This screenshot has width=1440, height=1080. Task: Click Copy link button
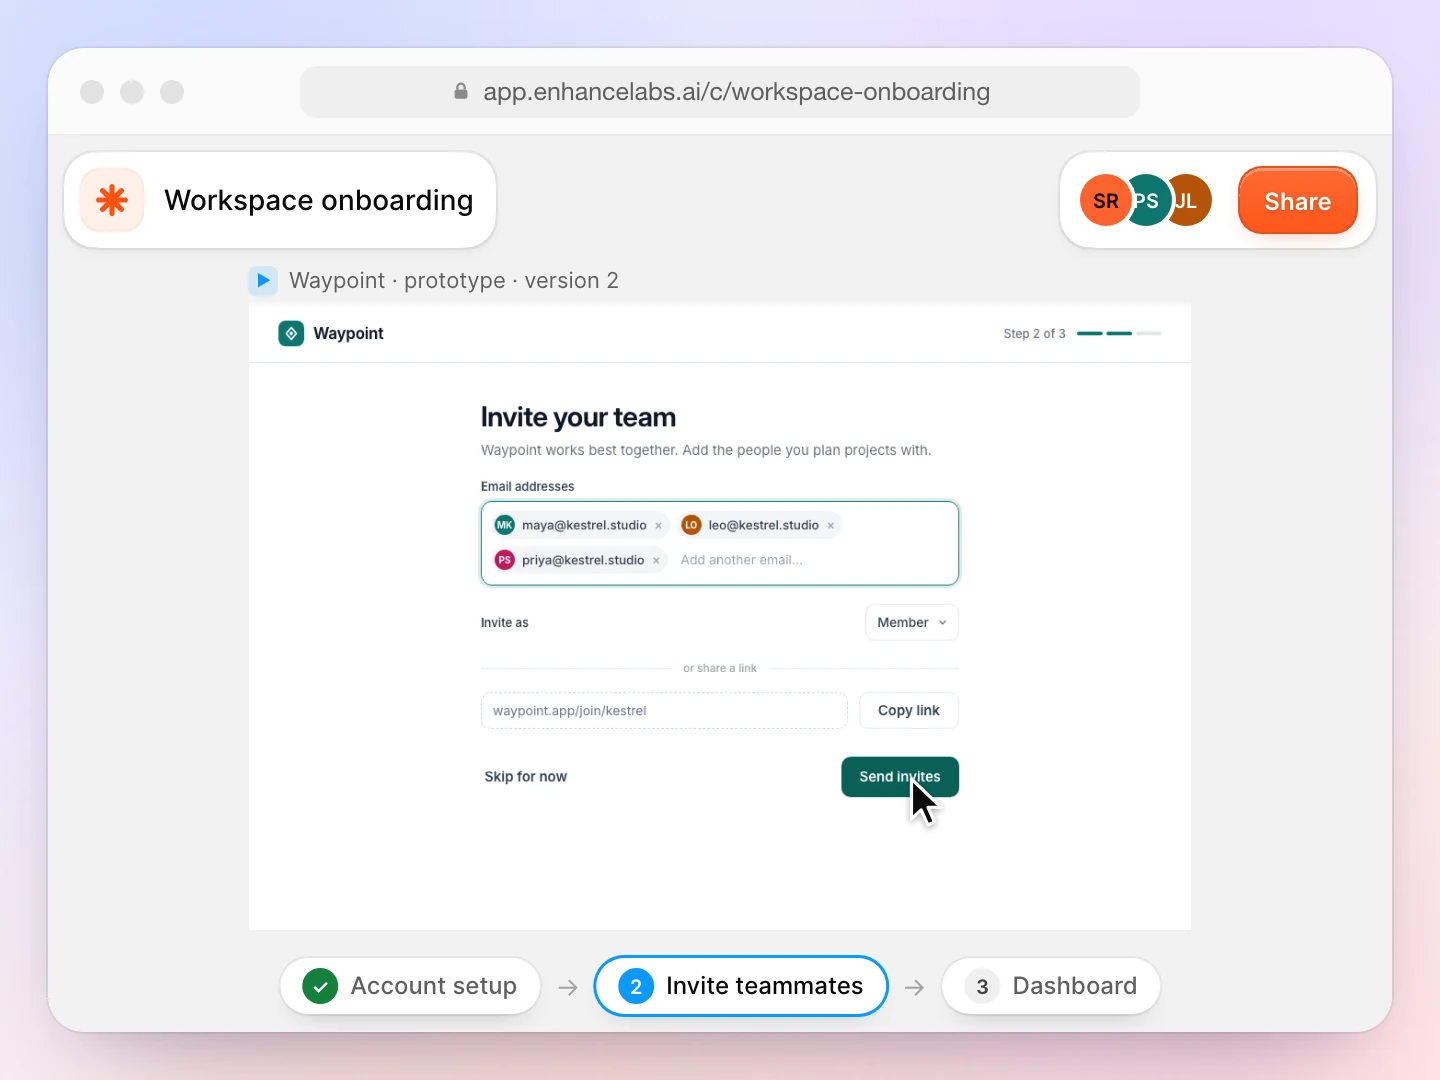(x=909, y=710)
